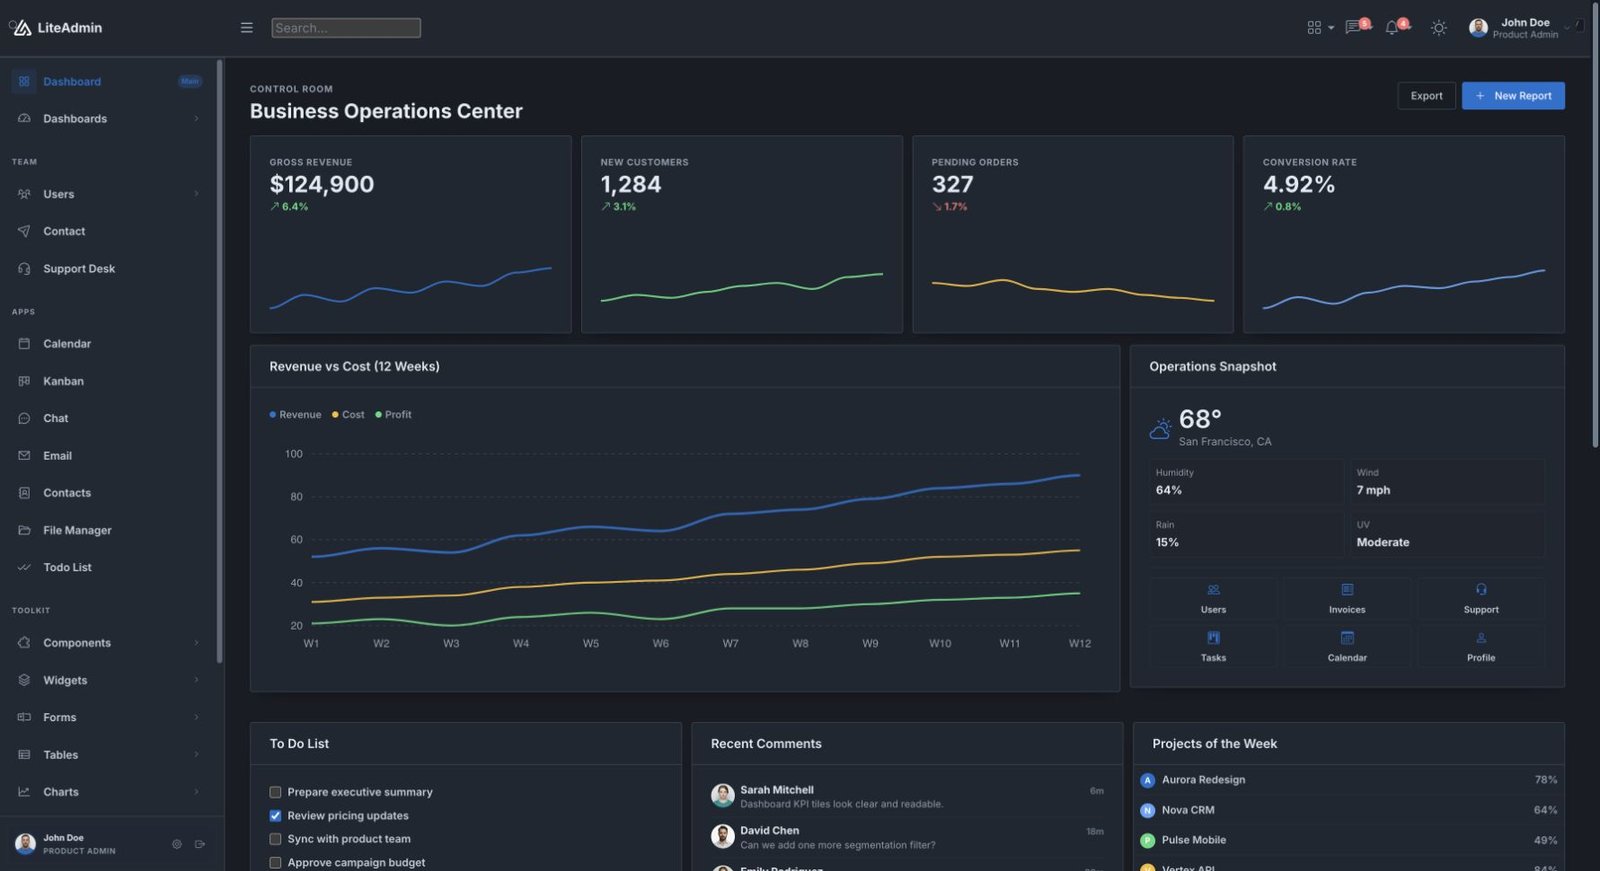Open File Manager from the sidebar
The width and height of the screenshot is (1600, 871).
click(111, 530)
